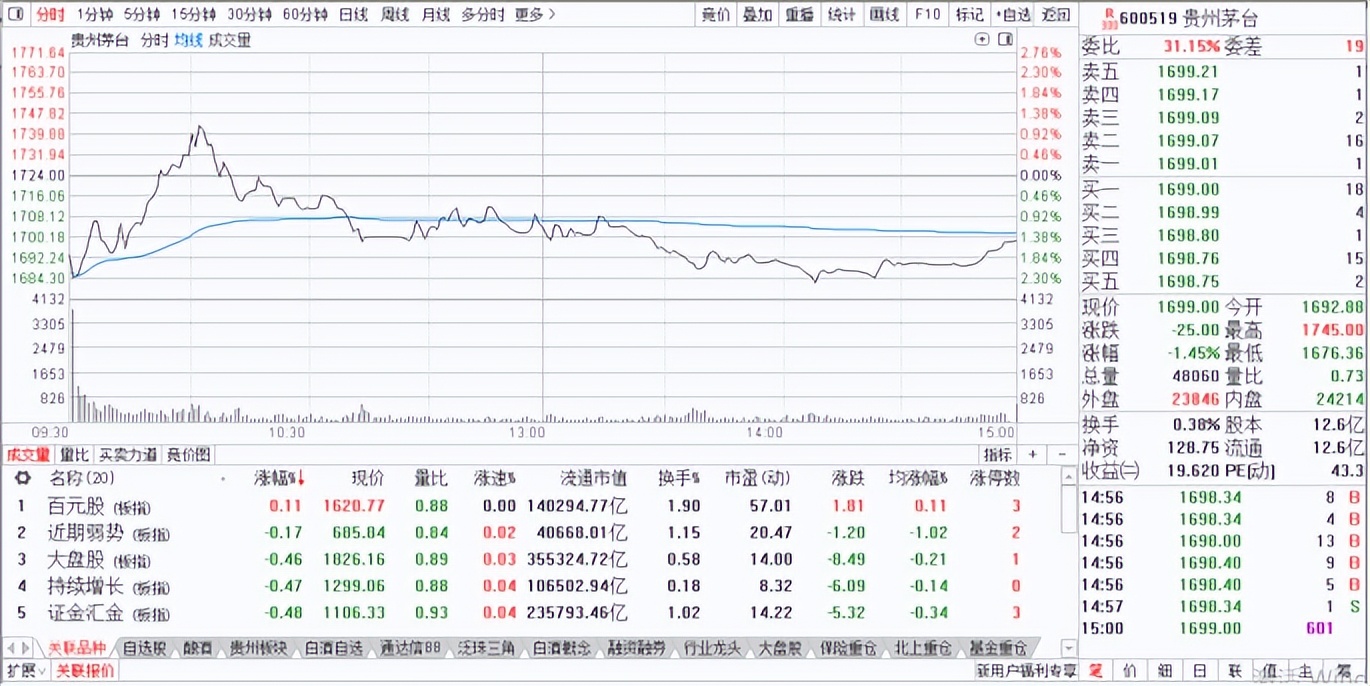Open the 竞价 call auction view
The image size is (1370, 686).
pos(714,15)
